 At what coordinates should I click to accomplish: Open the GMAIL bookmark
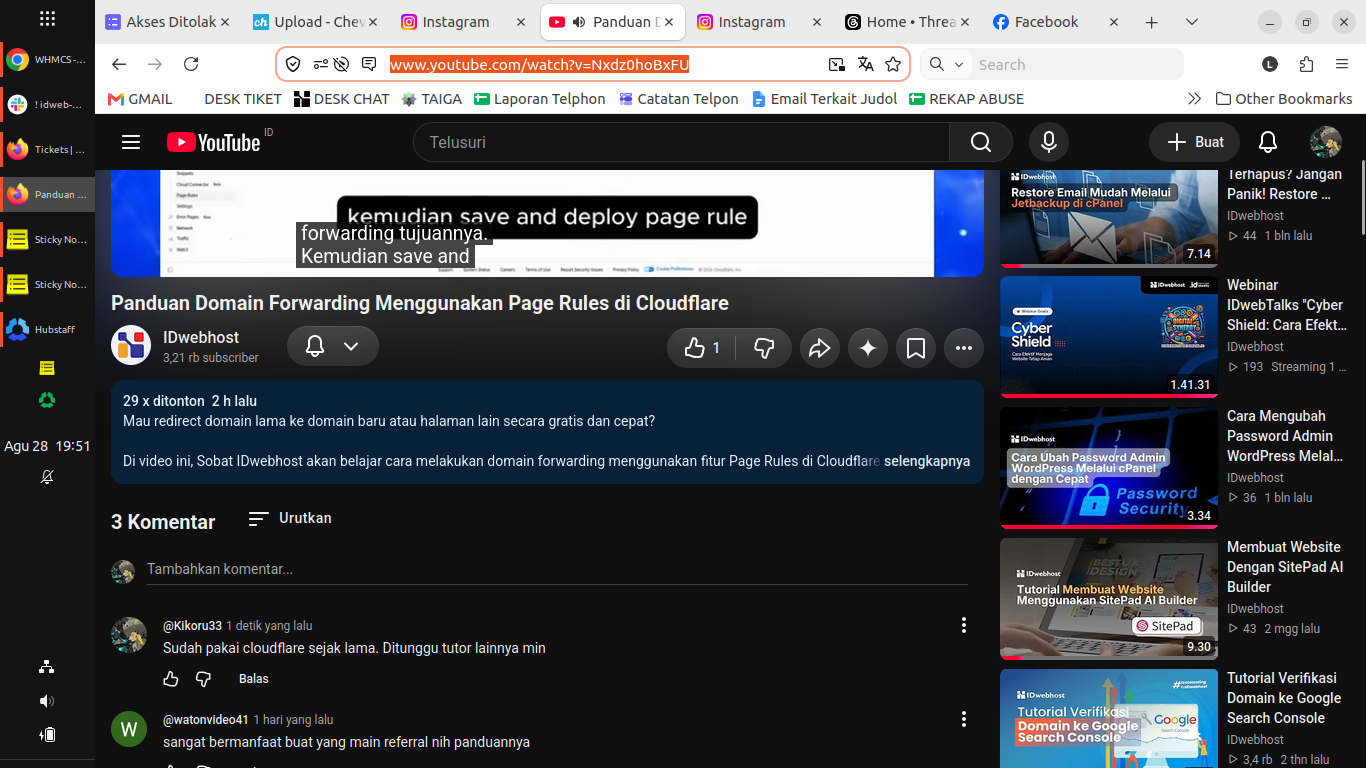(140, 99)
